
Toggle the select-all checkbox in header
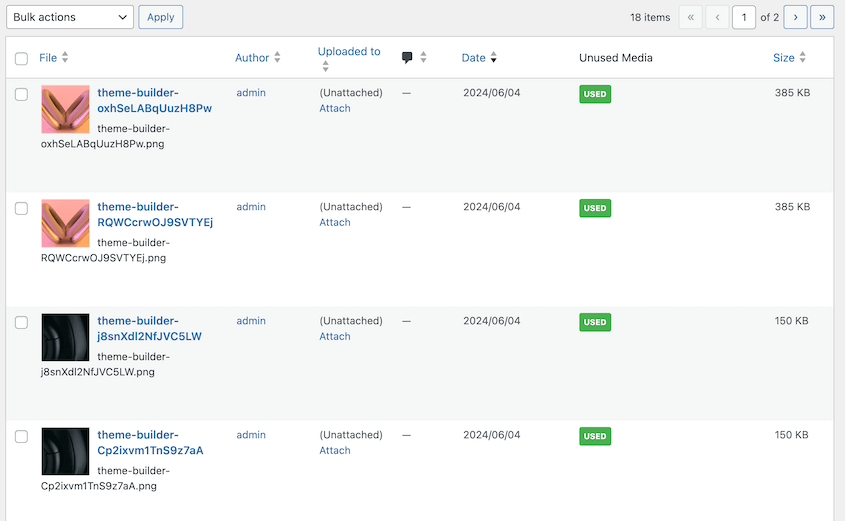pyautogui.click(x=21, y=59)
